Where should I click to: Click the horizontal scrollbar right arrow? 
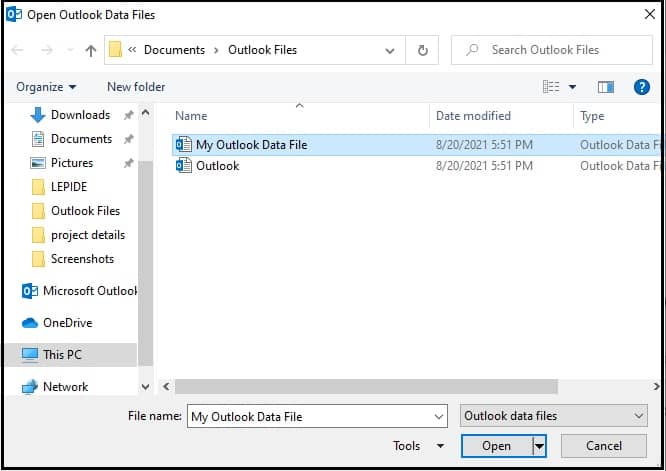[656, 386]
